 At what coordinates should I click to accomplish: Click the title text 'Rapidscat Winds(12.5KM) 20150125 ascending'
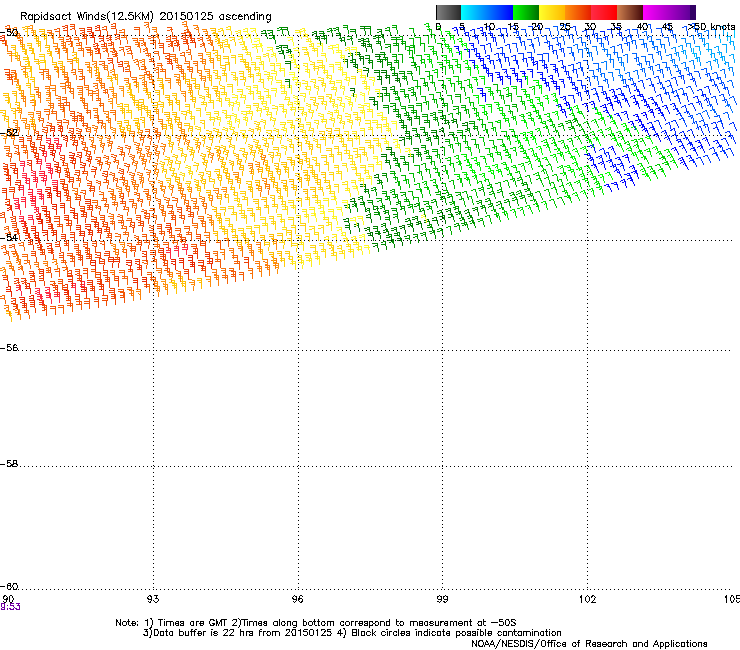[x=146, y=17]
